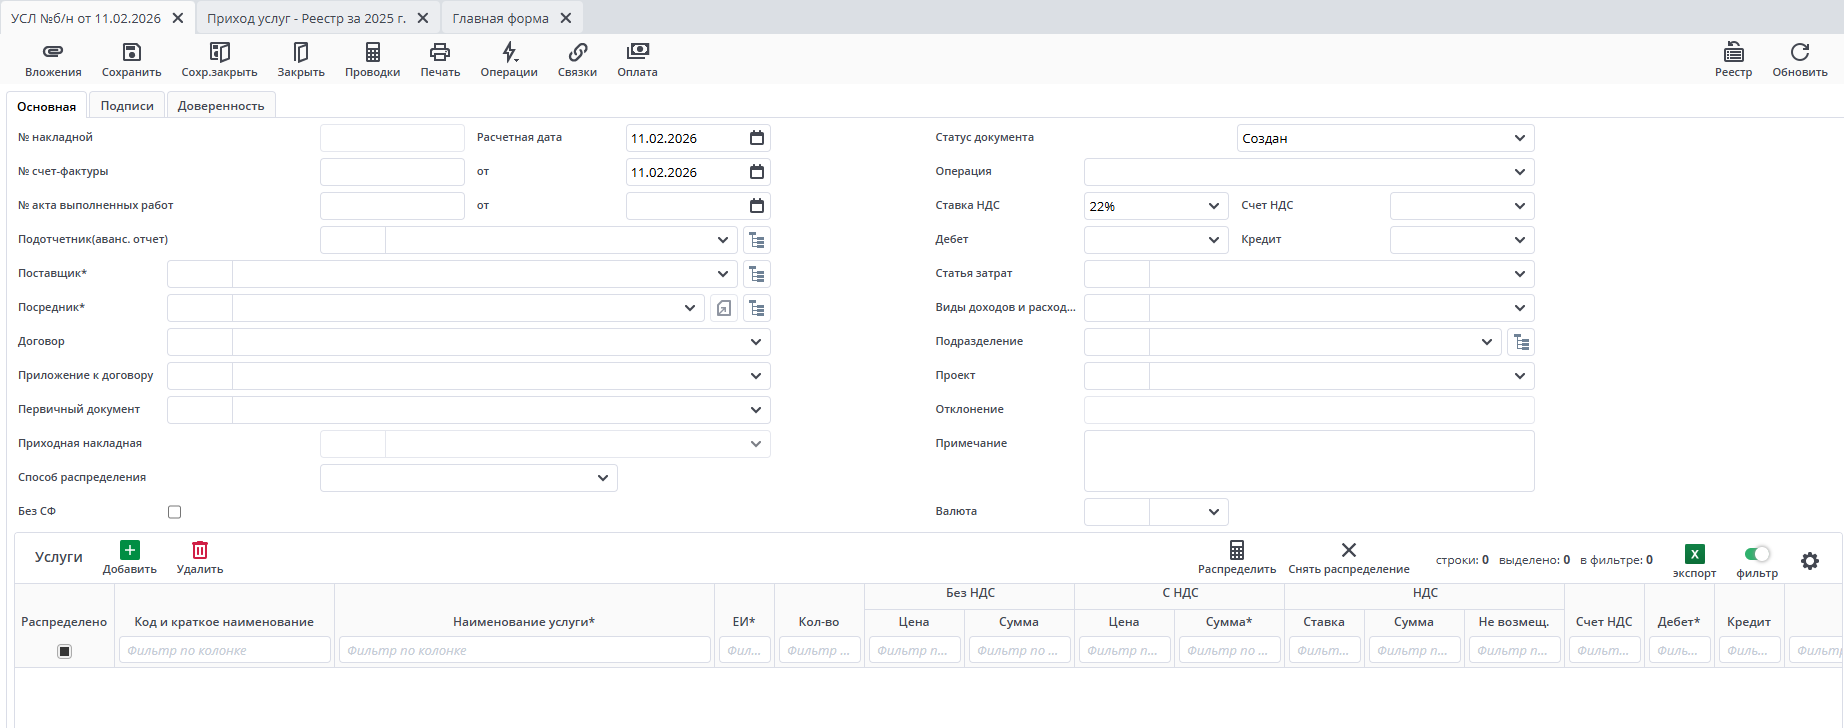
Task: Open the Ставка НДС dropdown
Action: pos(1213,206)
